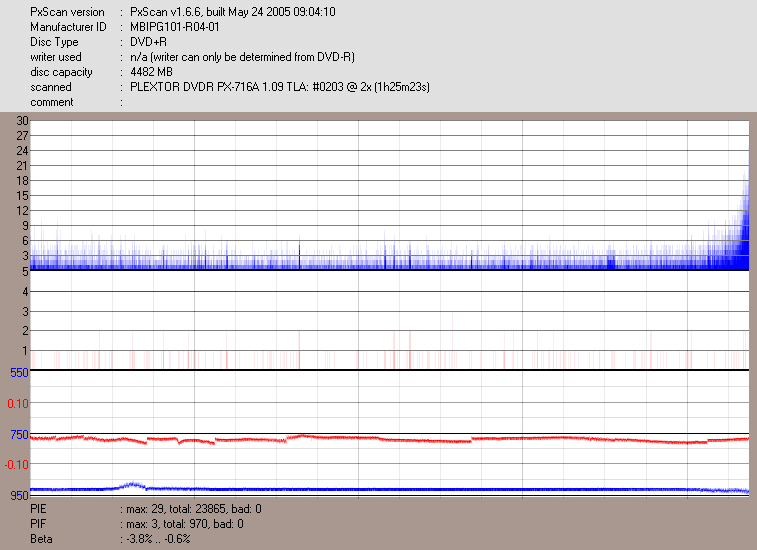Click the 'n/a (writer can only be determined from DVD-R)' text

pyautogui.click(x=242, y=57)
